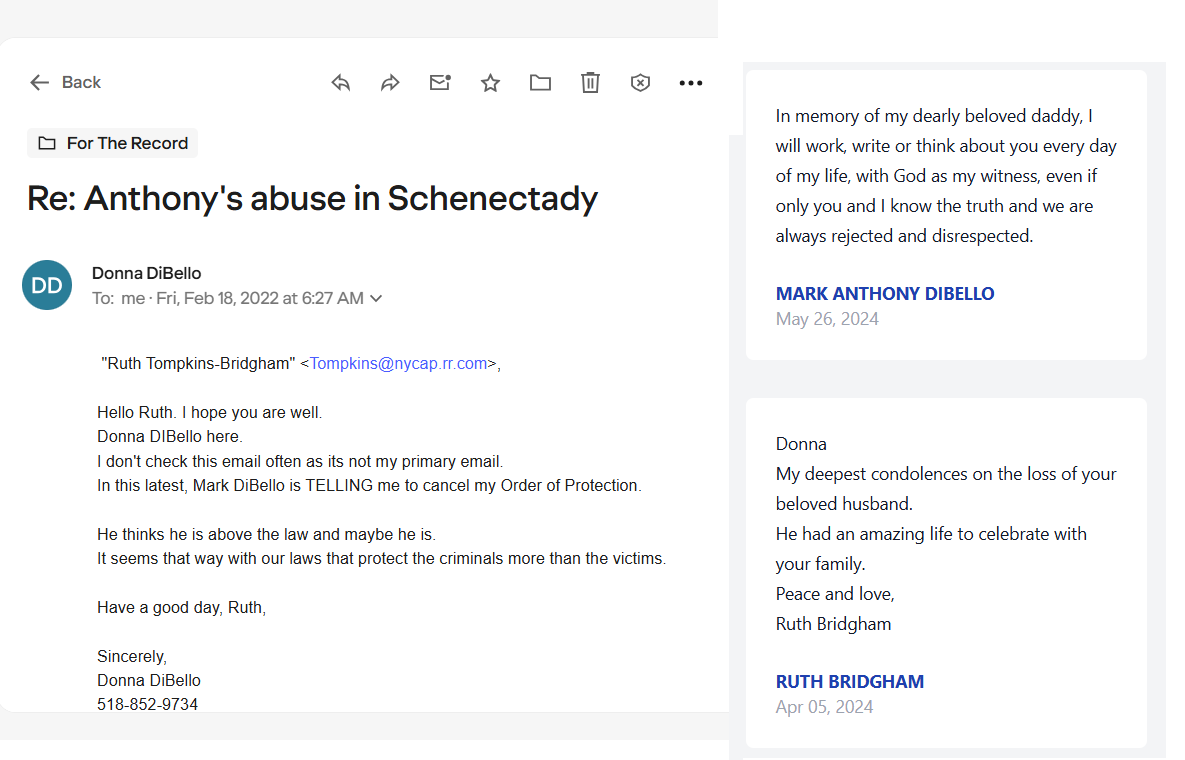The width and height of the screenshot is (1185, 760).
Task: Go back using the Back arrow
Action: tap(65, 83)
